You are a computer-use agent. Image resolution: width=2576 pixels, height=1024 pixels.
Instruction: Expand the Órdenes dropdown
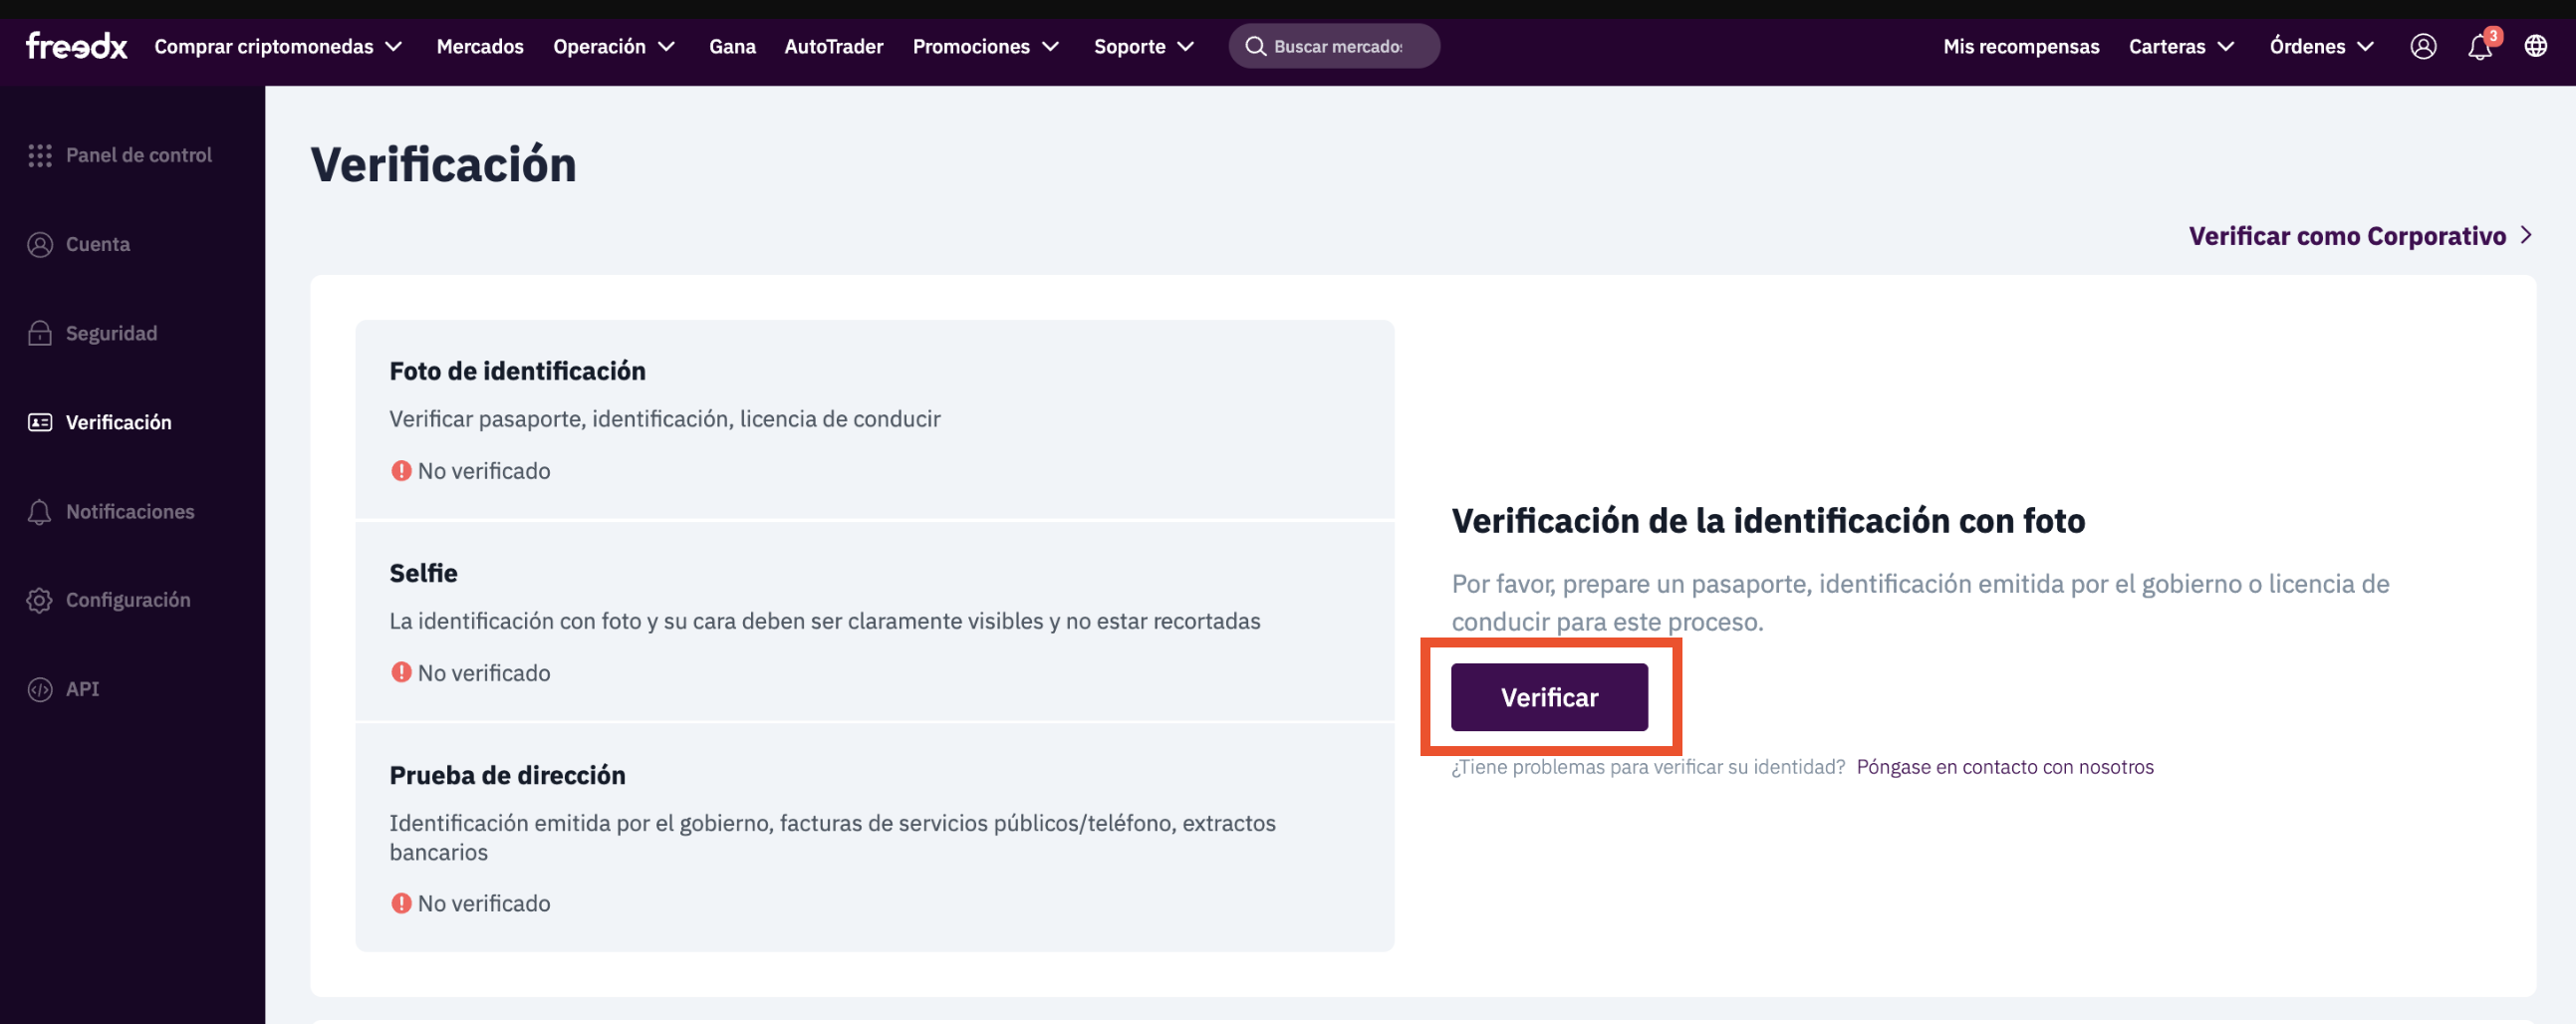[x=2321, y=46]
